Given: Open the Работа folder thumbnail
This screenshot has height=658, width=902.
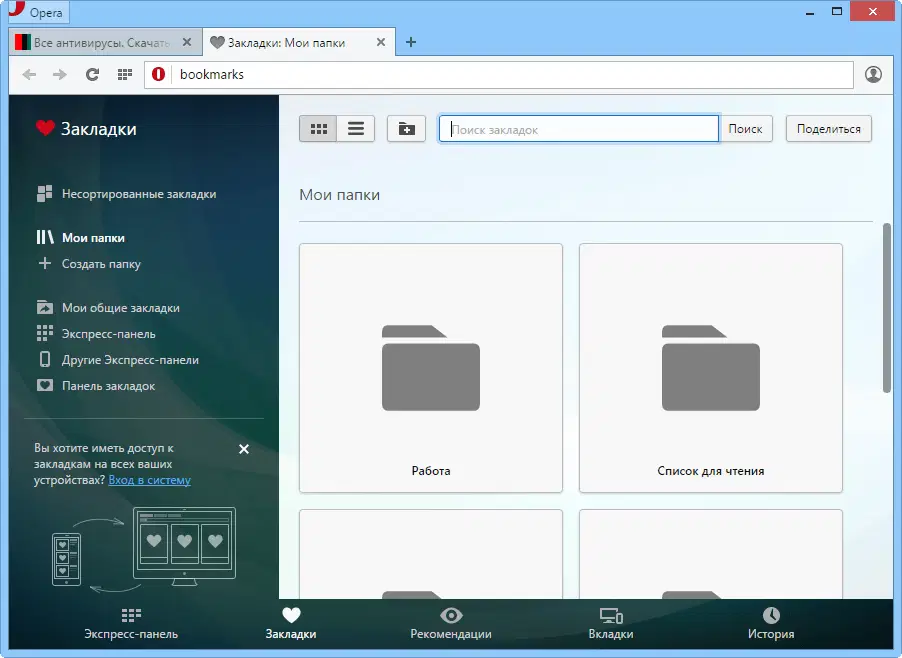Looking at the screenshot, I should (430, 367).
